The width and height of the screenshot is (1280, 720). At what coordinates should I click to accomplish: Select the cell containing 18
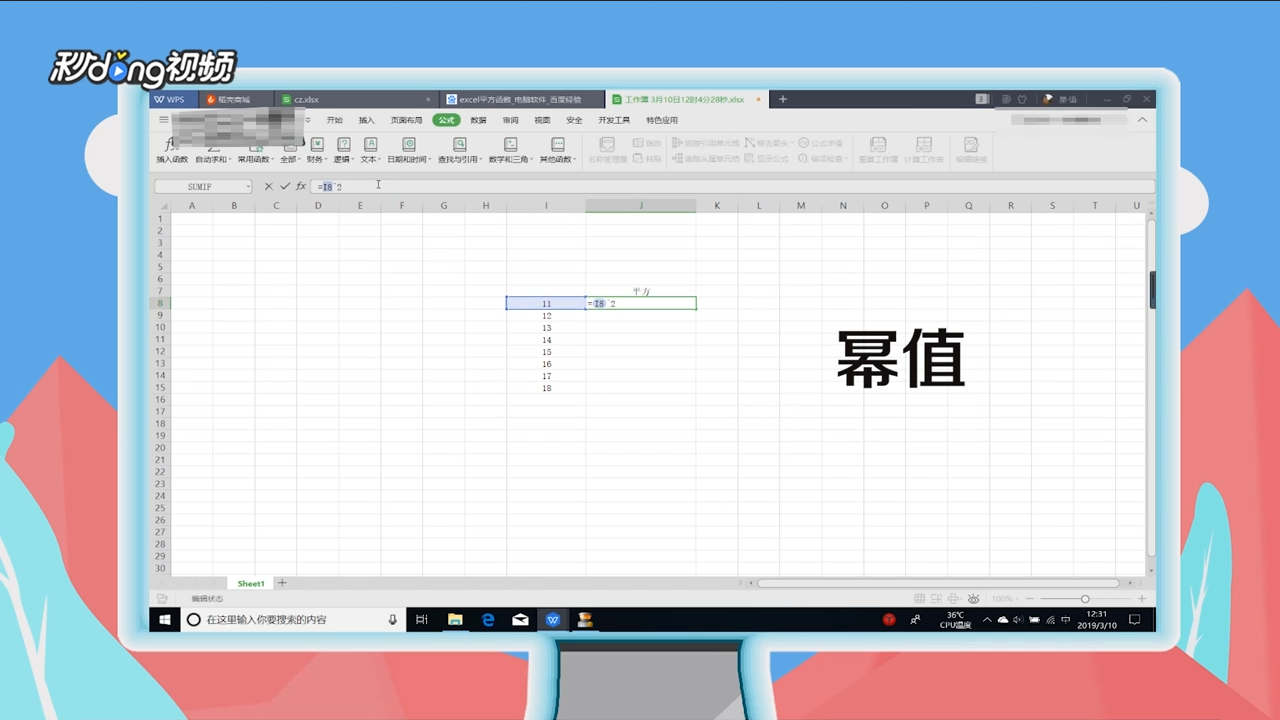pyautogui.click(x=546, y=388)
